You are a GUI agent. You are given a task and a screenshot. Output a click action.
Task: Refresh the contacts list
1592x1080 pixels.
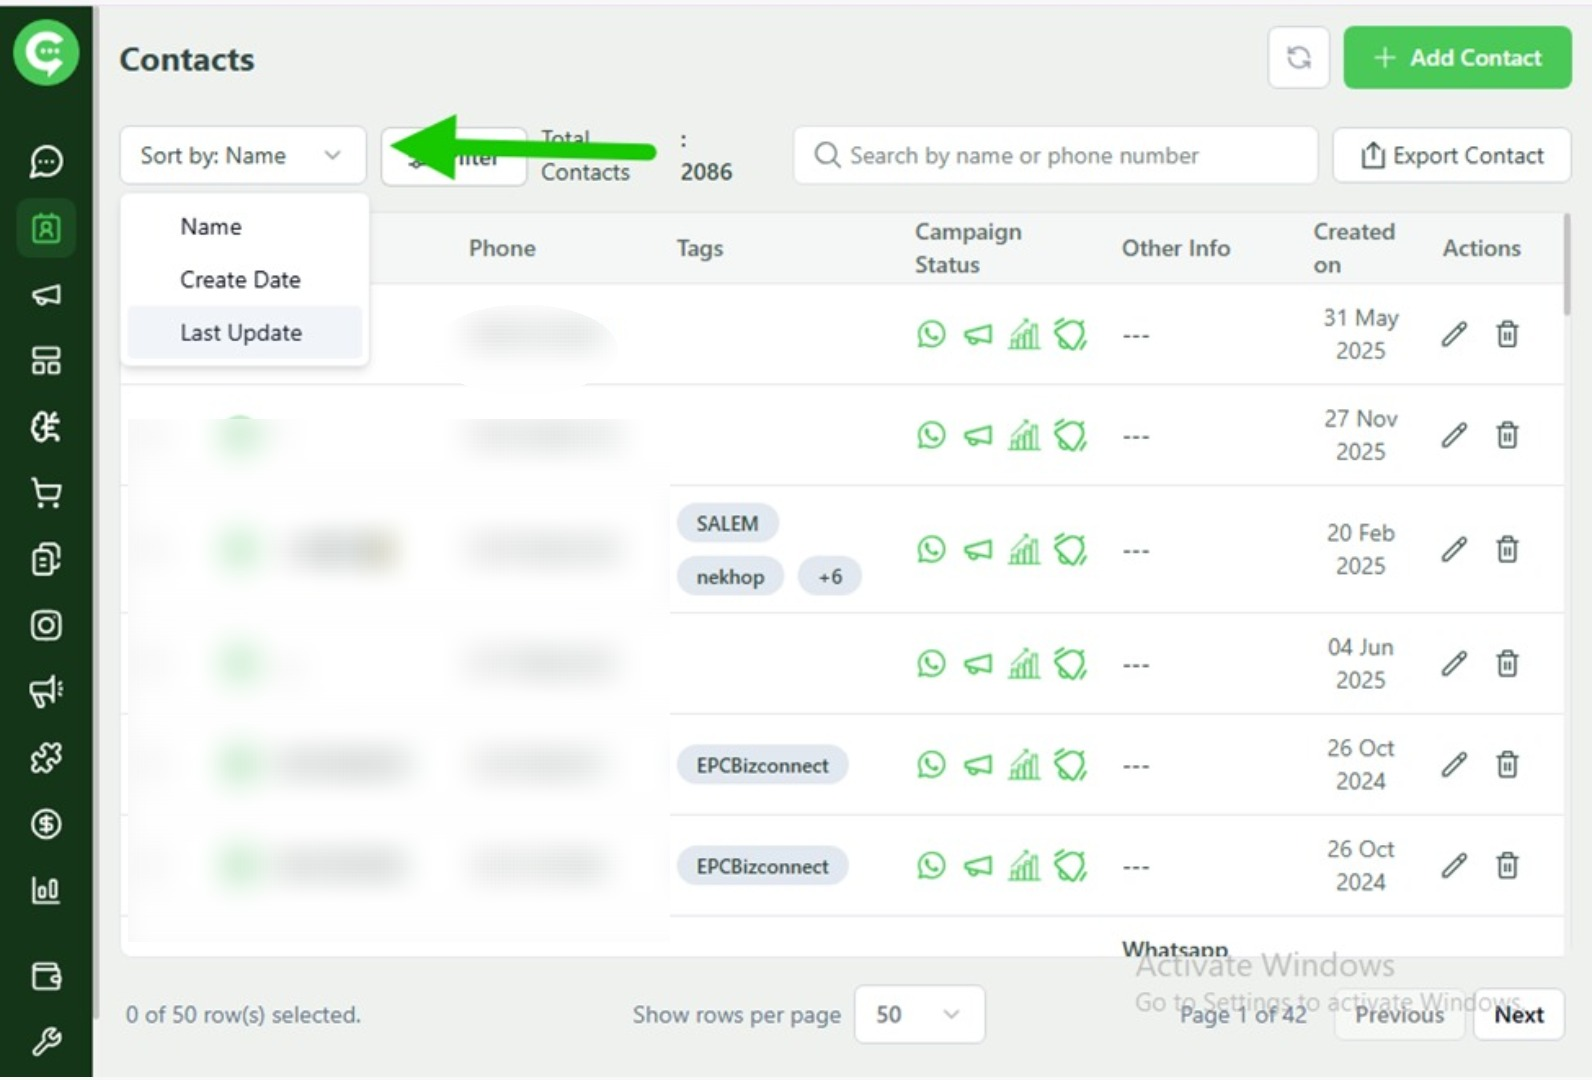coord(1298,58)
